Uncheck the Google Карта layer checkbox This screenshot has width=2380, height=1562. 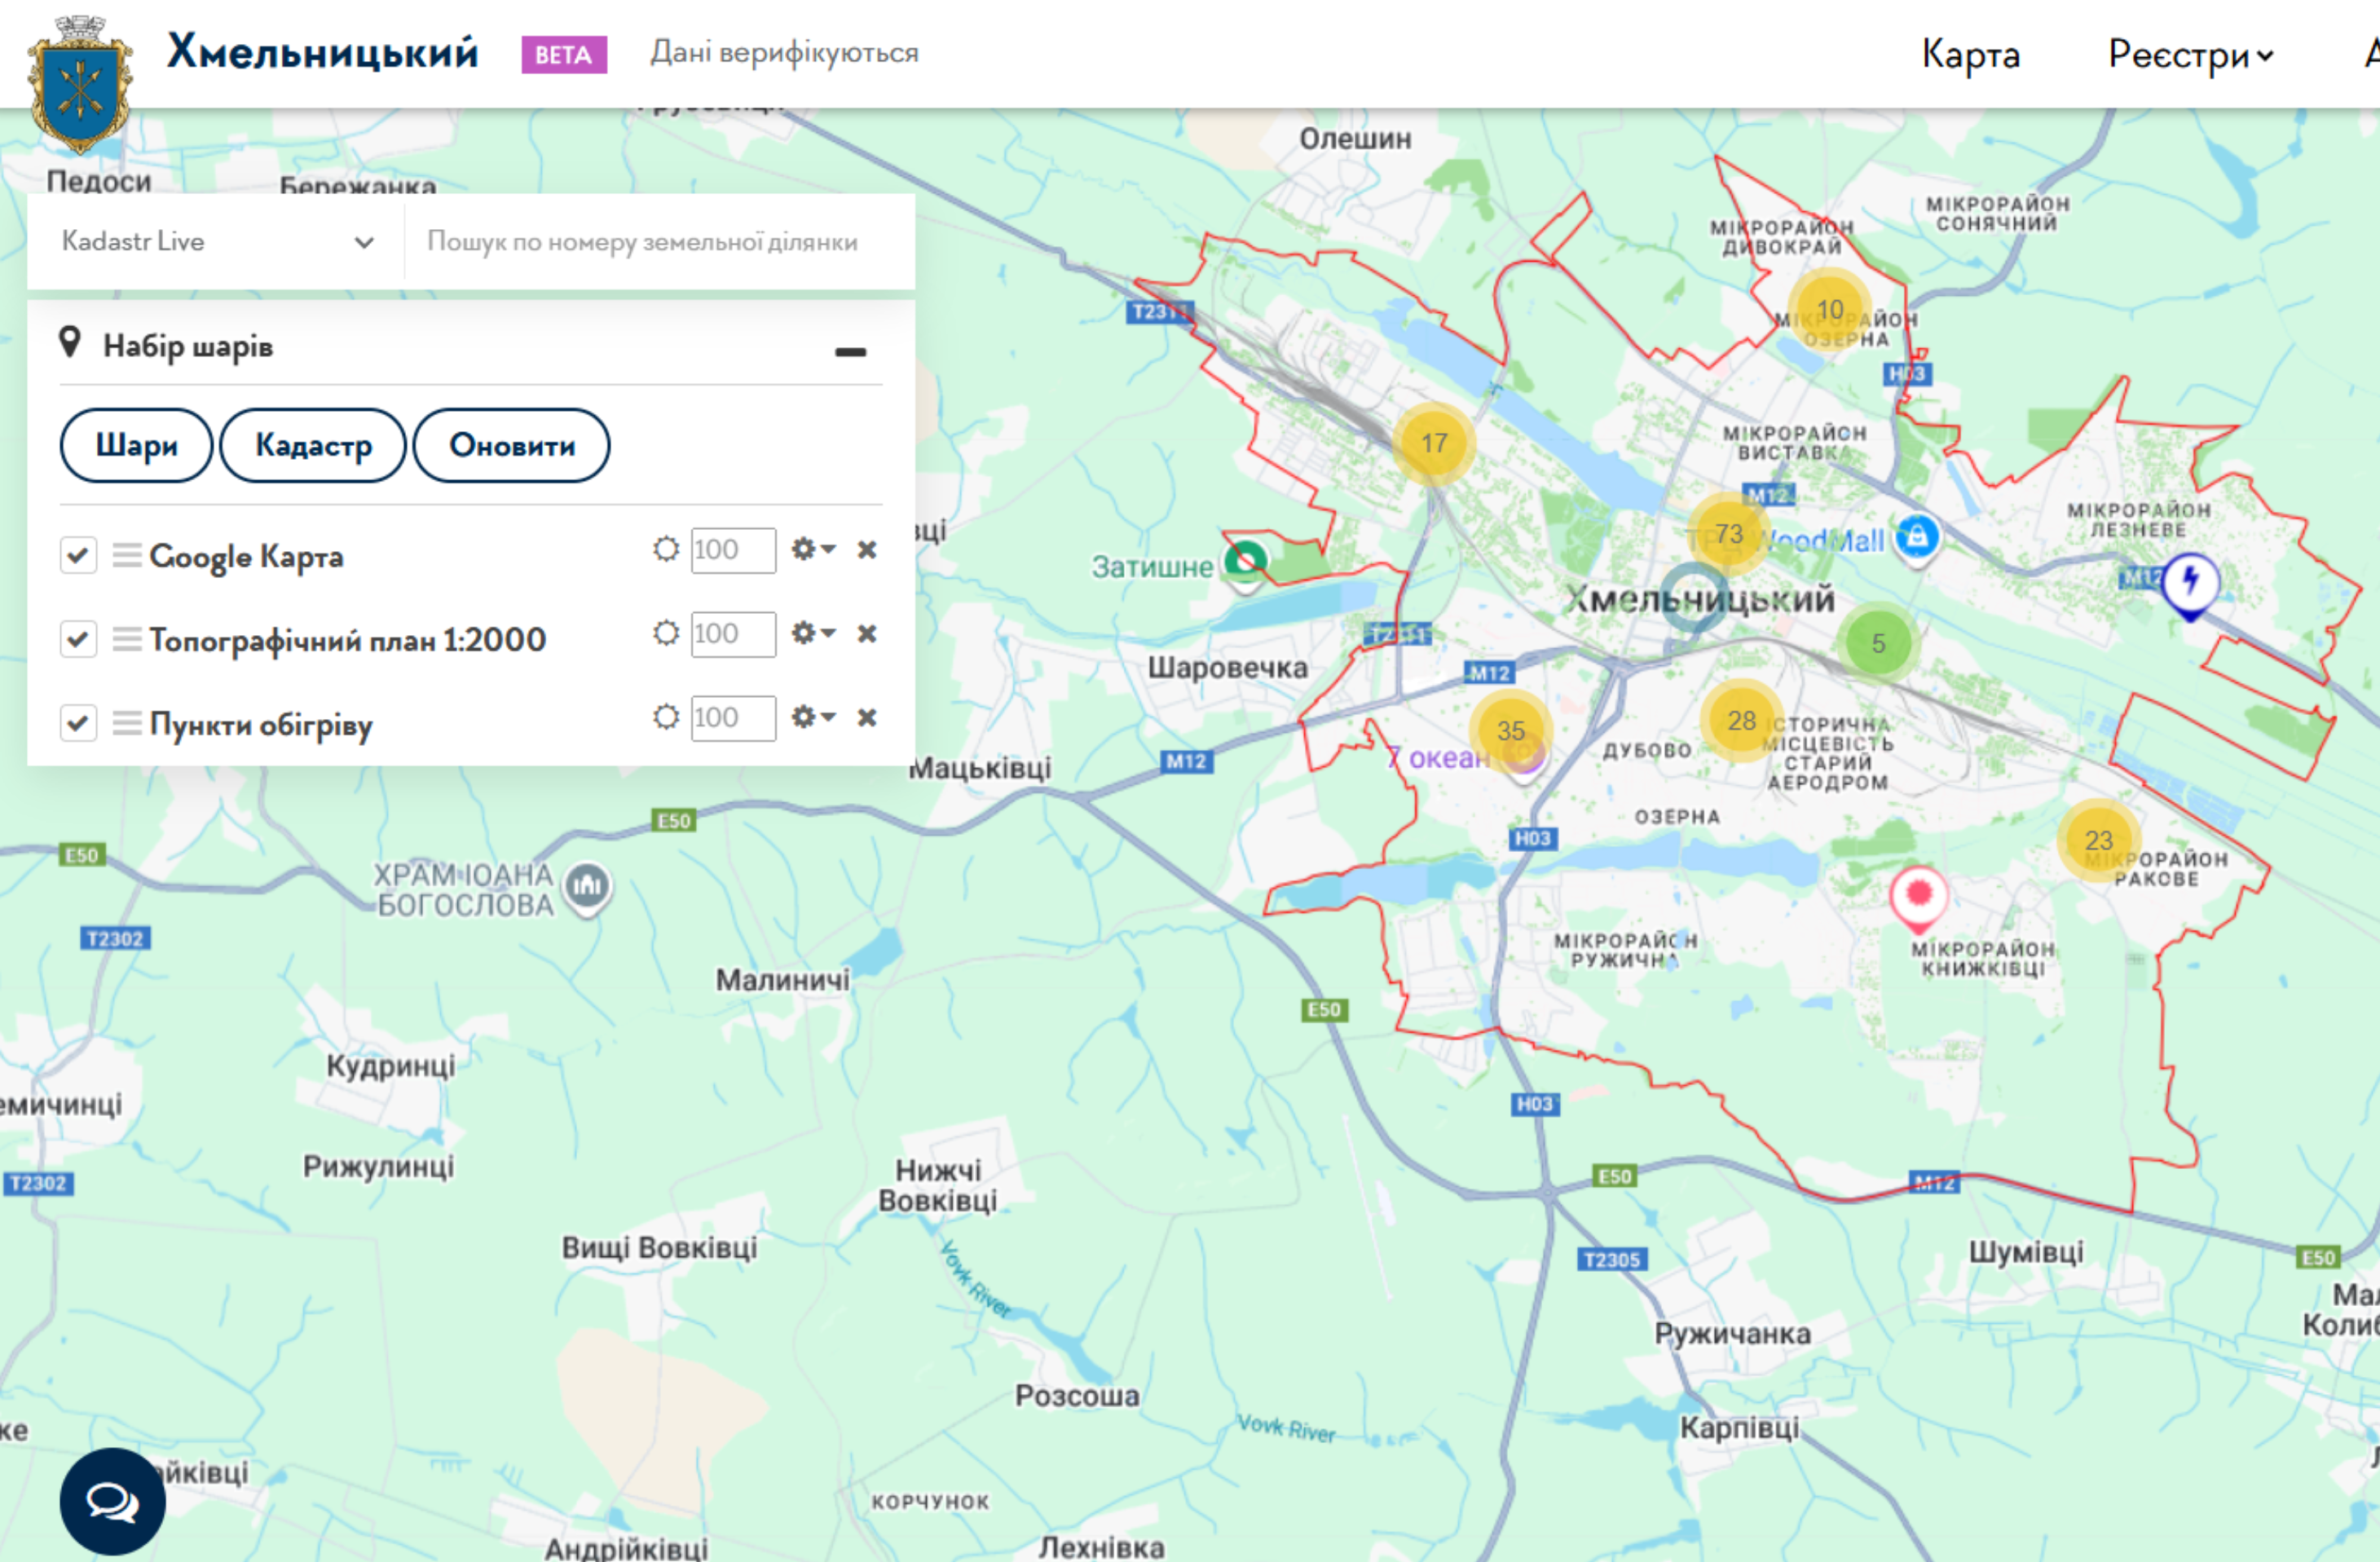coord(78,555)
